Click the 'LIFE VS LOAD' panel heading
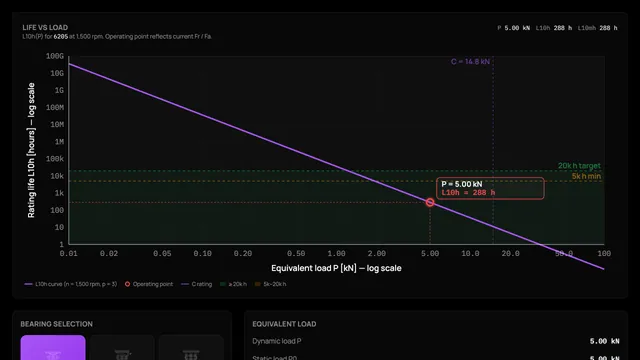Viewport: 640px width, 360px height. click(45, 27)
